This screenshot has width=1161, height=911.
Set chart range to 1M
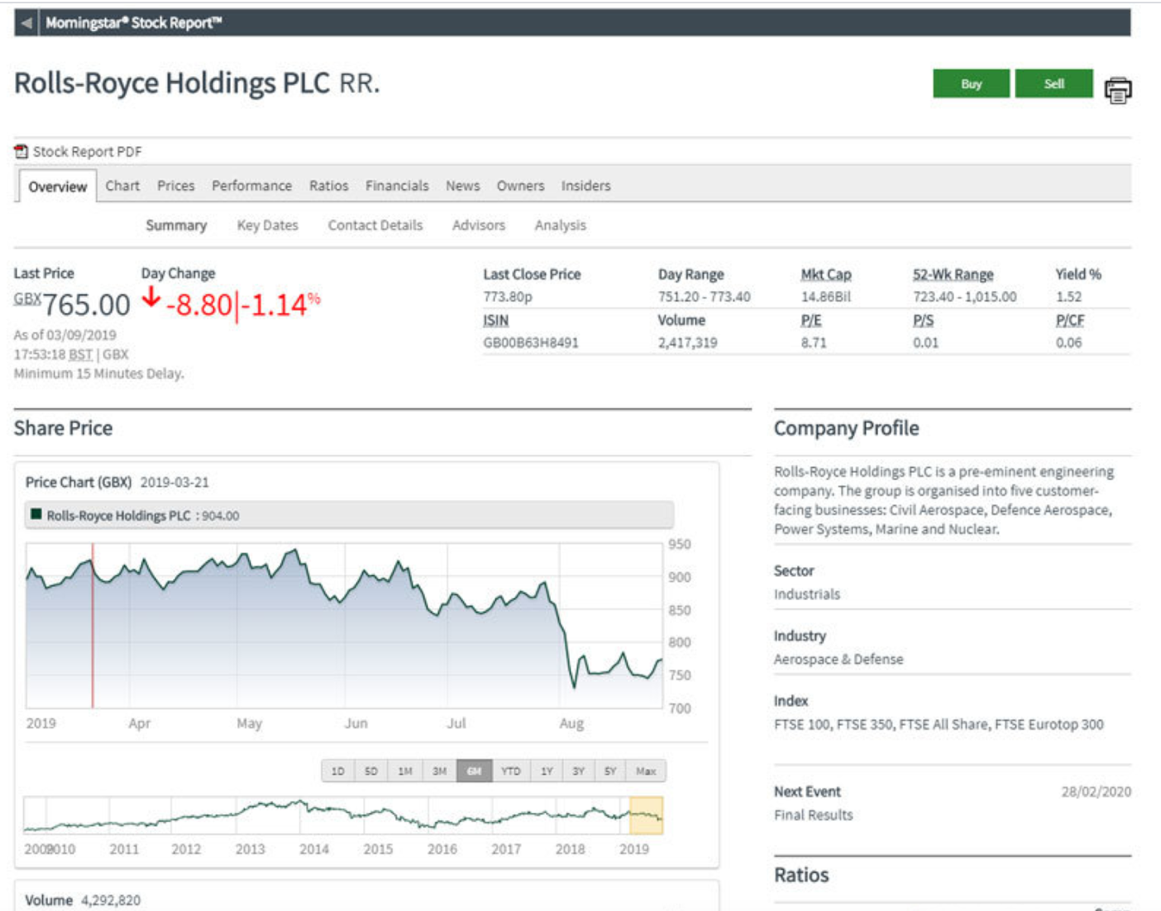[405, 771]
